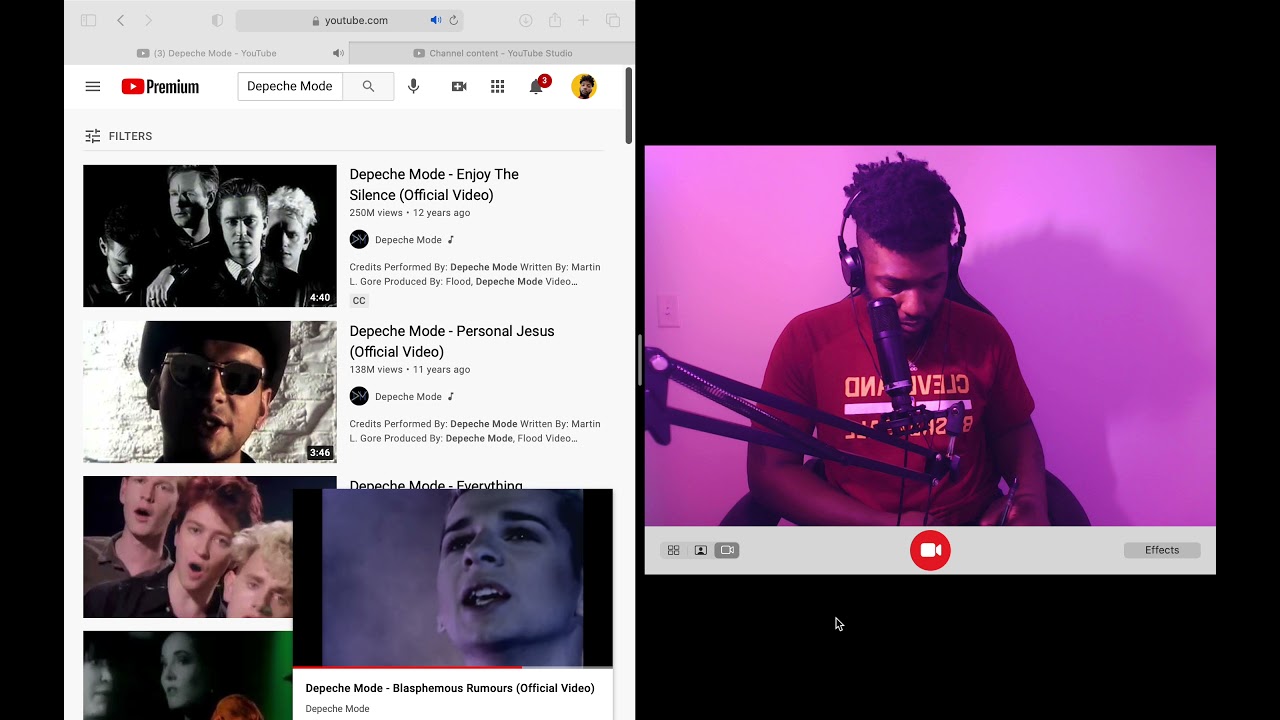The image size is (1280, 720).
Task: Mute the Depeche Mode tab audio
Action: tap(338, 53)
